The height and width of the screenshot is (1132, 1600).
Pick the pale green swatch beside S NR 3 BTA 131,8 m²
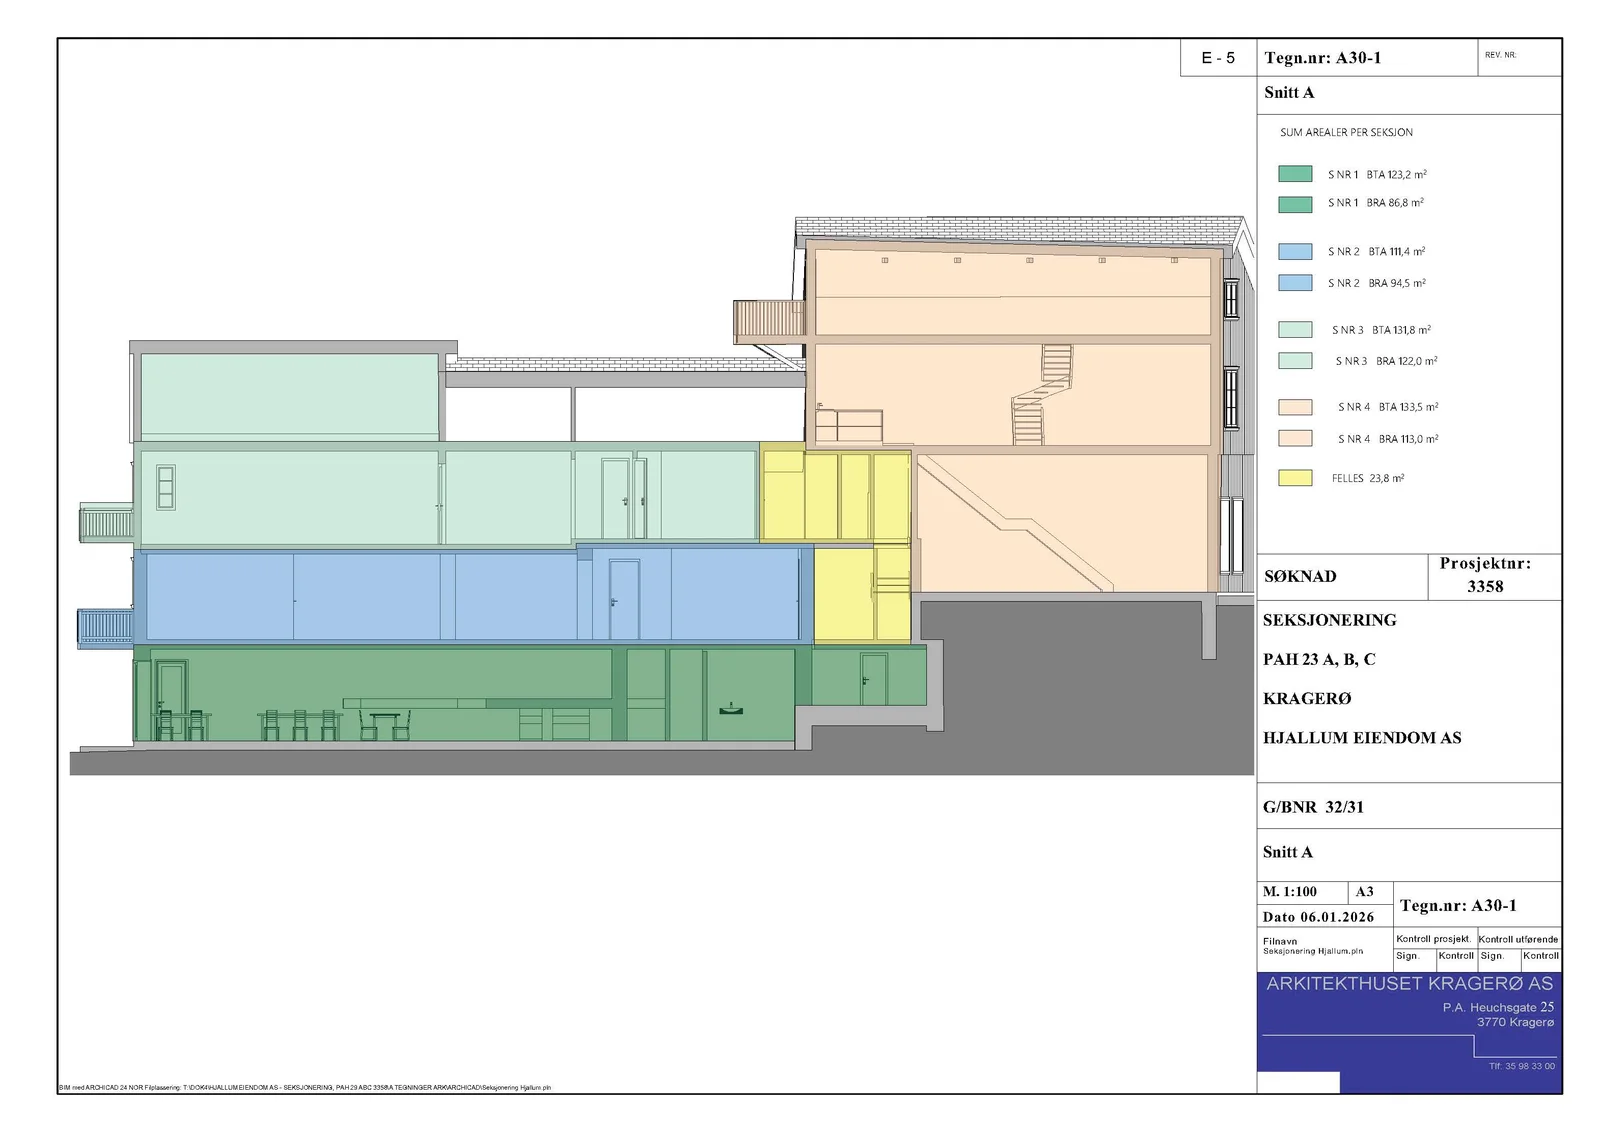(x=1295, y=329)
